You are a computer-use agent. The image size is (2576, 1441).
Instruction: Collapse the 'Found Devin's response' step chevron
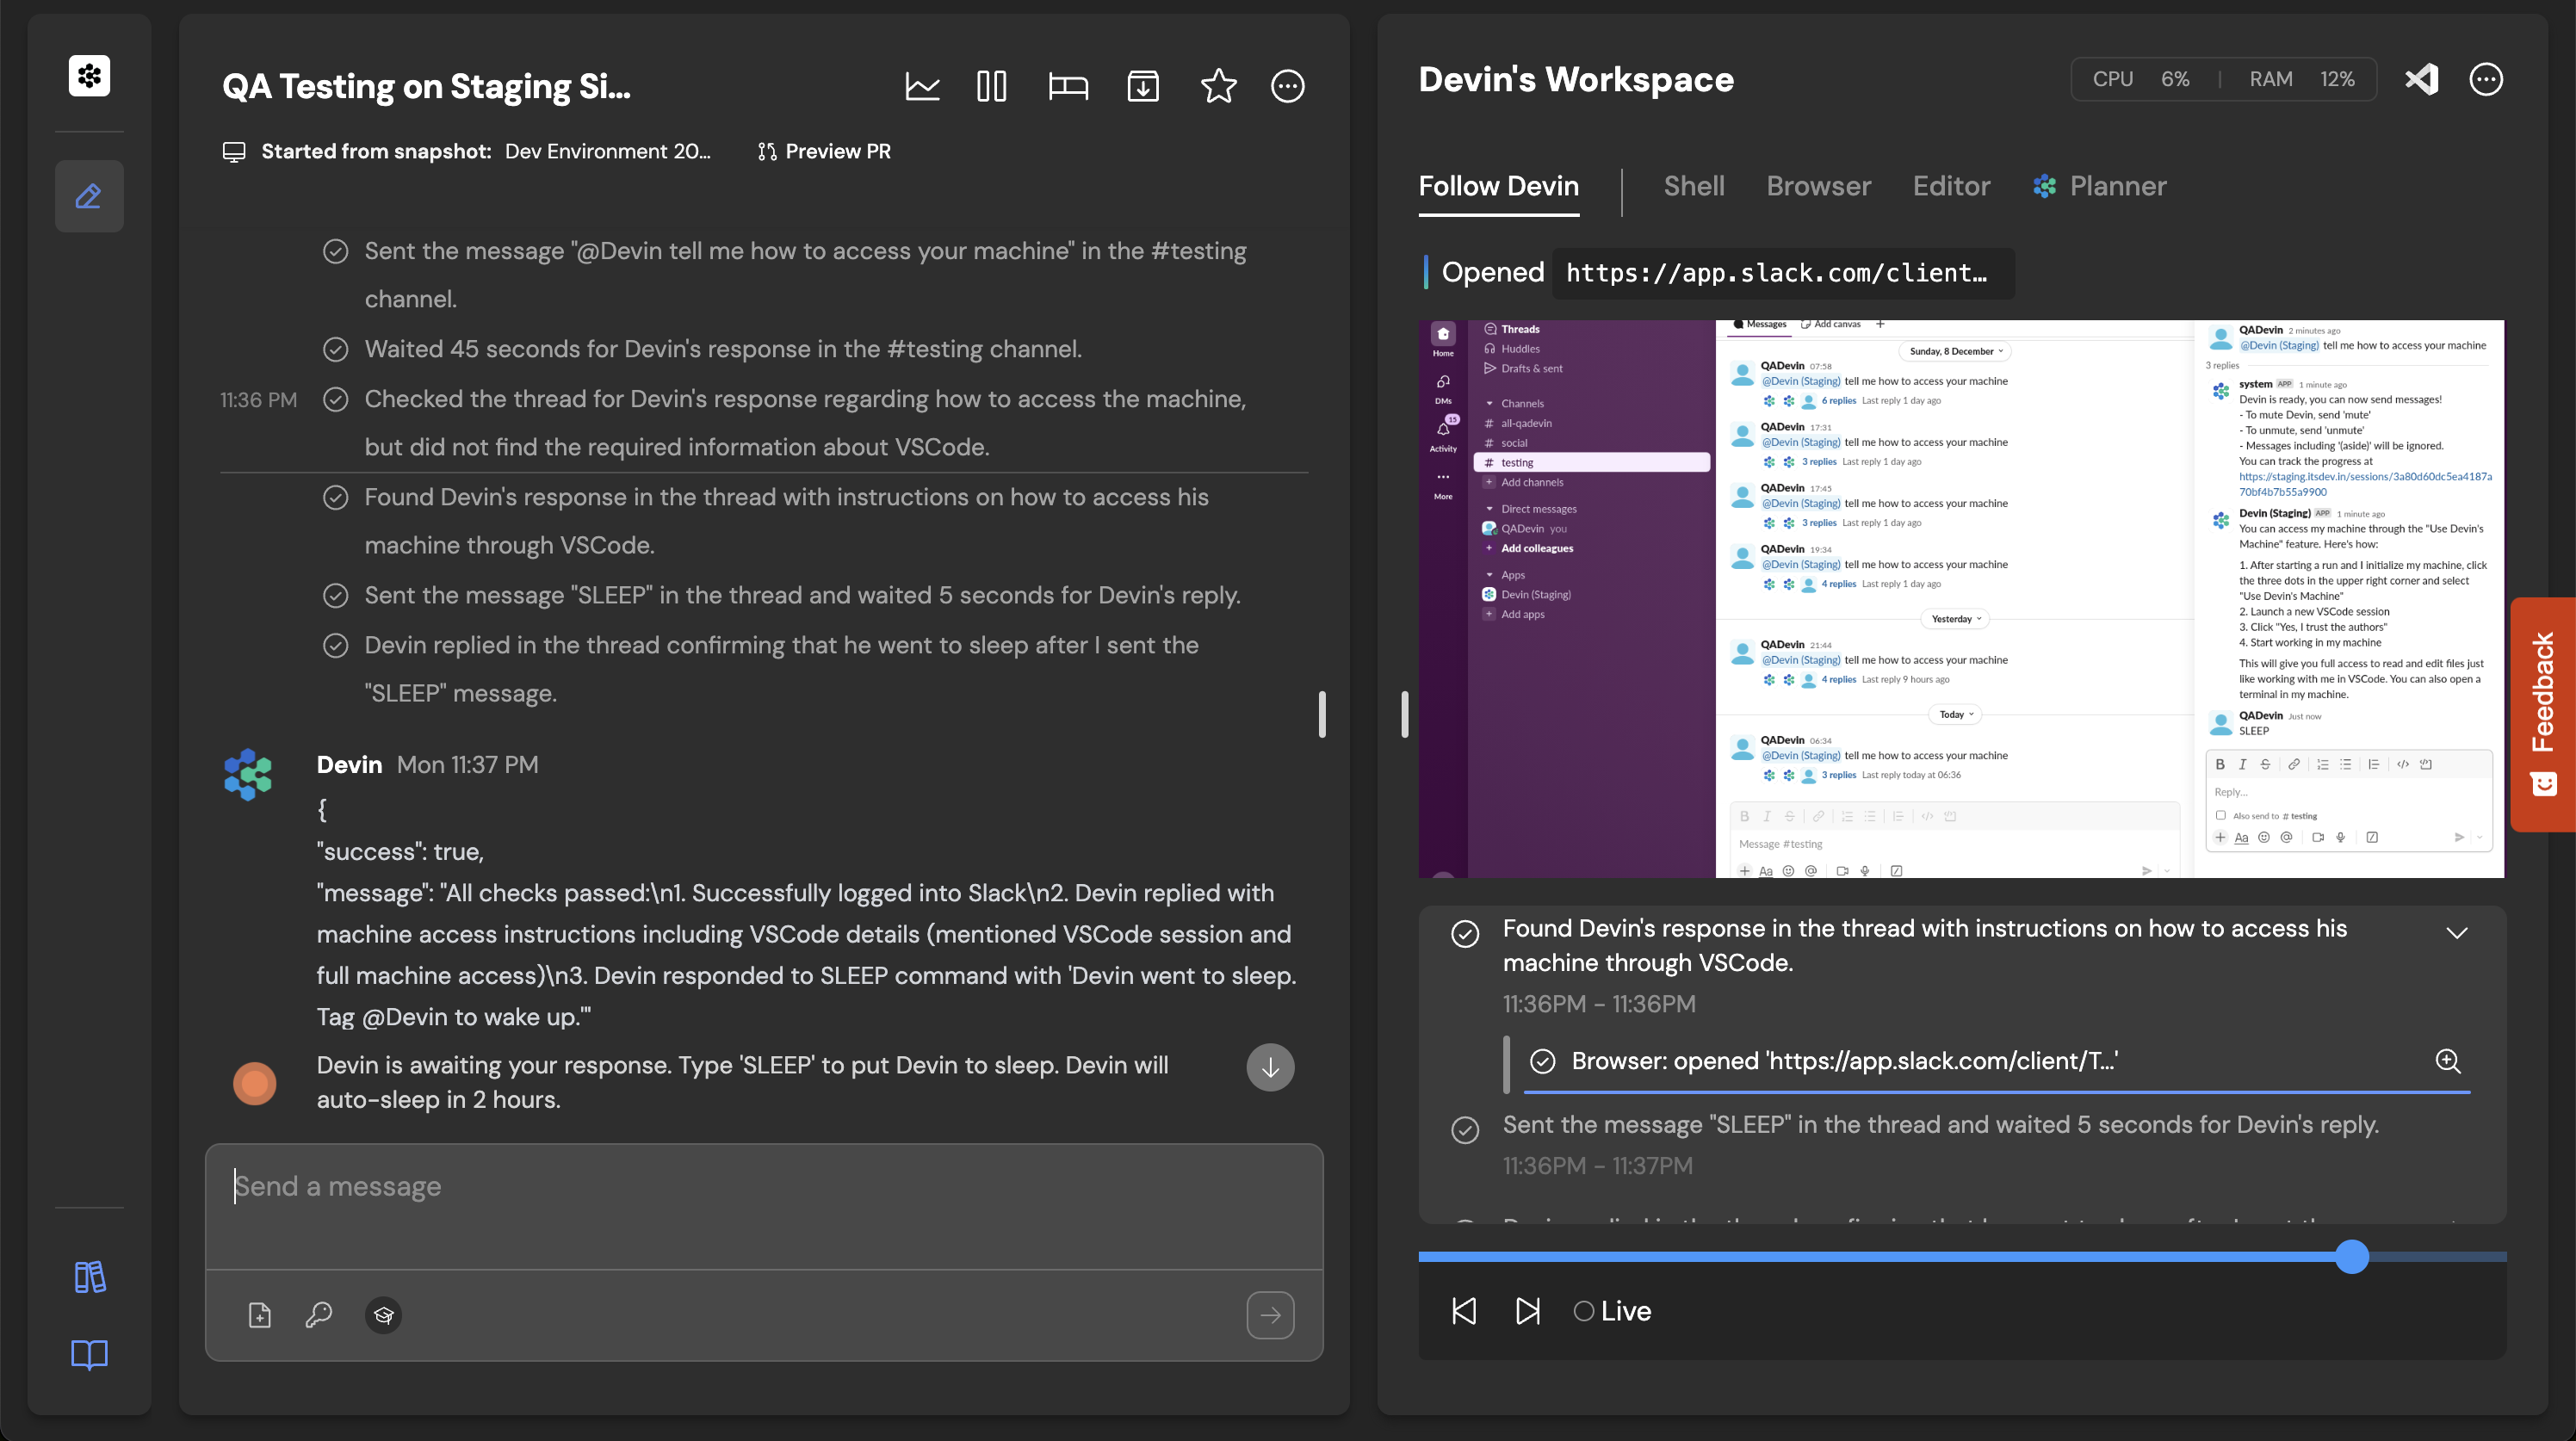[x=2457, y=933]
